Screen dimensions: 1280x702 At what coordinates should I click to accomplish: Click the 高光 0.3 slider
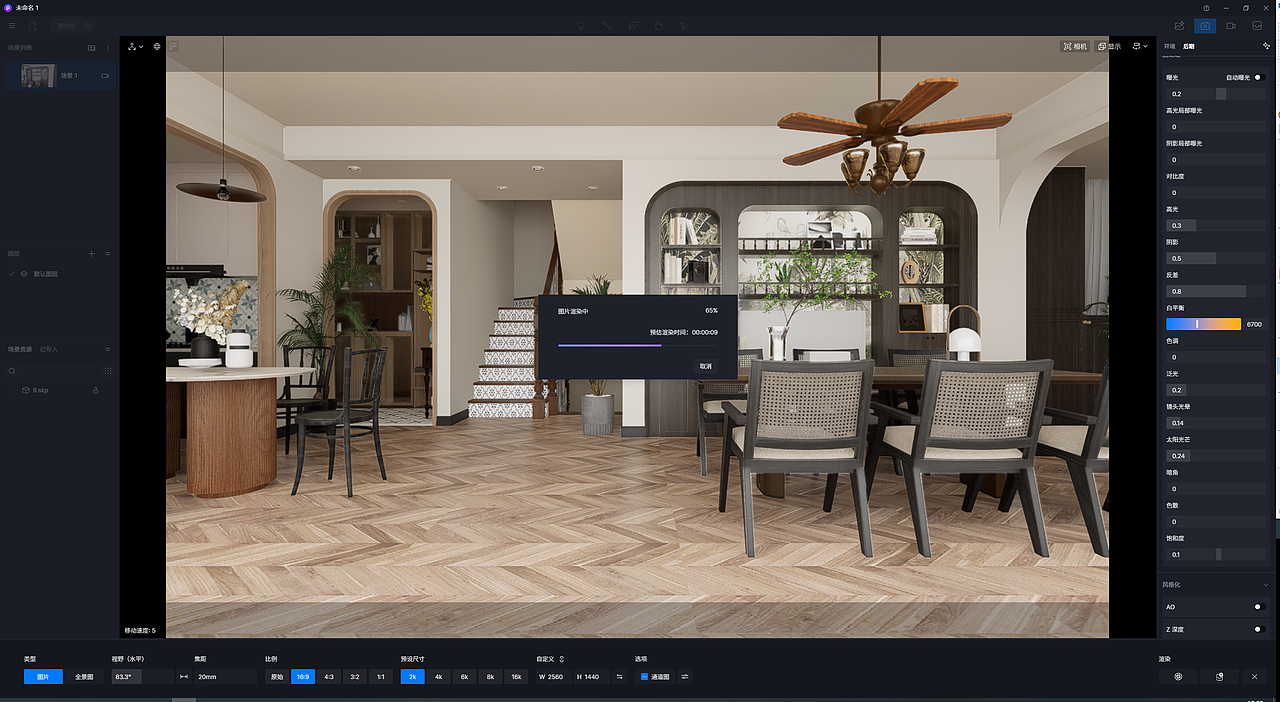[x=1216, y=225]
